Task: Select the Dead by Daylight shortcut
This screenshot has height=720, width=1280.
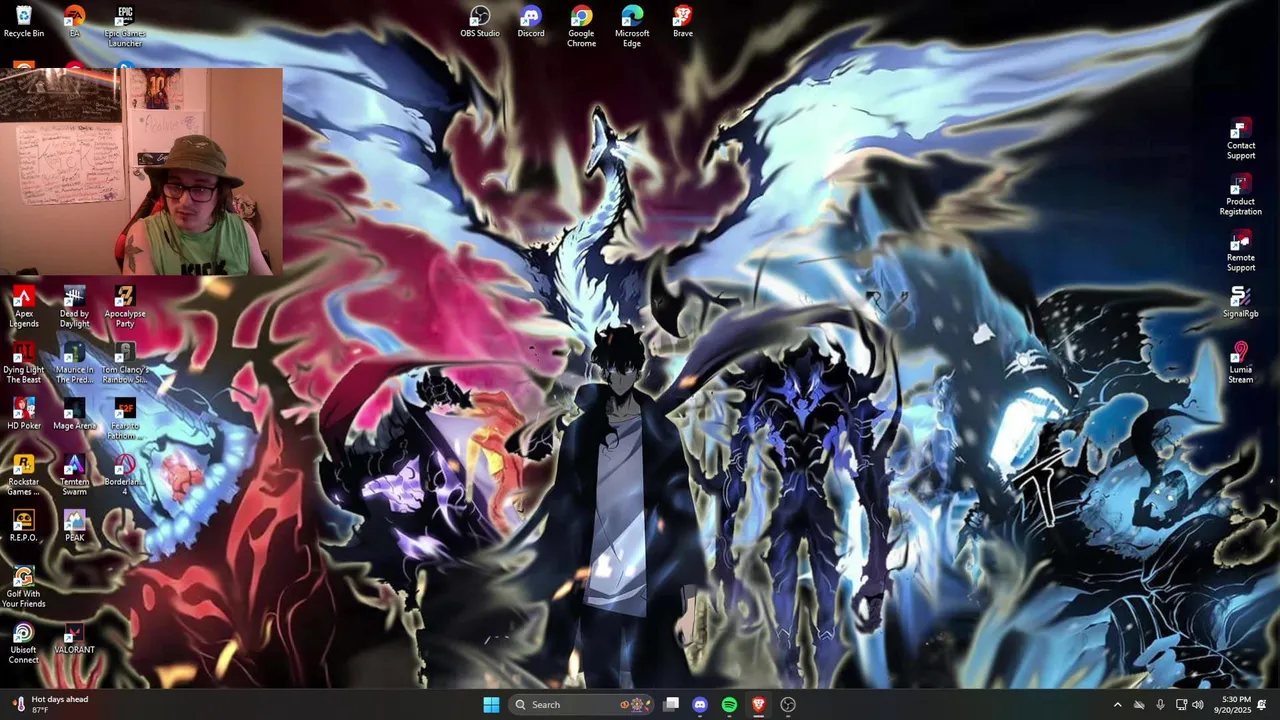Action: coord(74,307)
